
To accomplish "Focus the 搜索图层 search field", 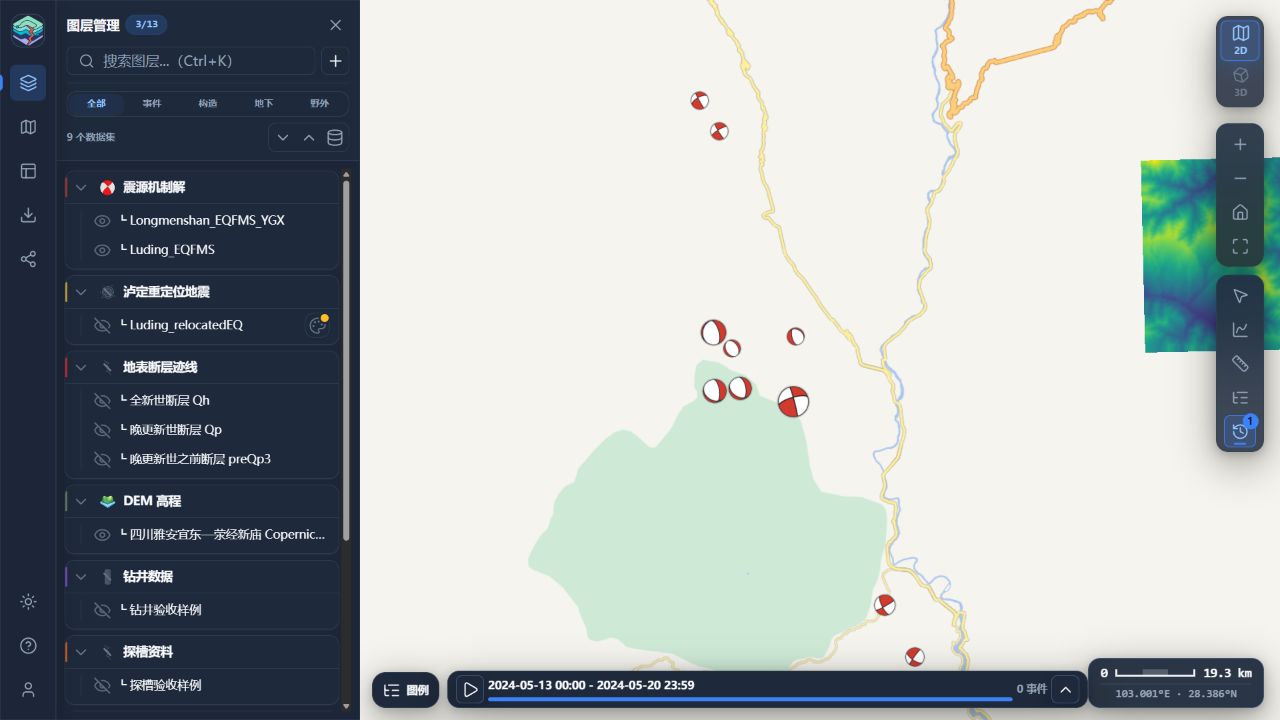I will click(191, 61).
